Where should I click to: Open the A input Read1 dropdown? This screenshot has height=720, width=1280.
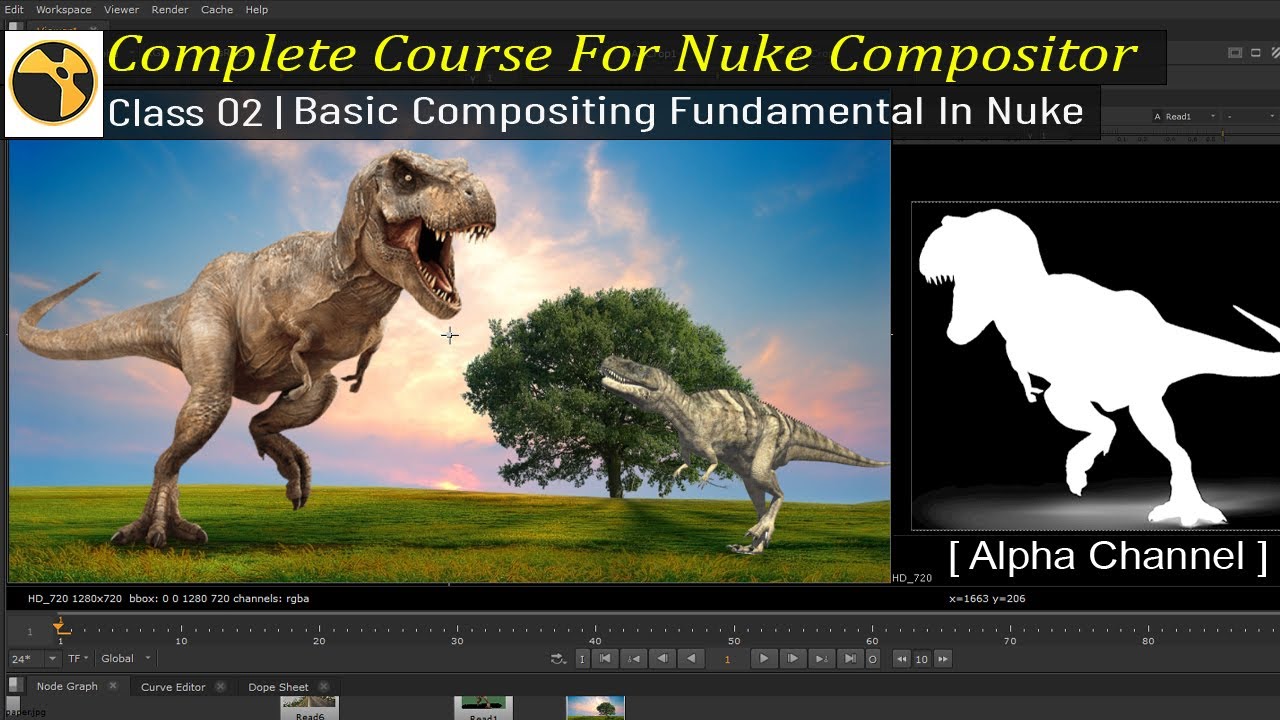pyautogui.click(x=1185, y=117)
